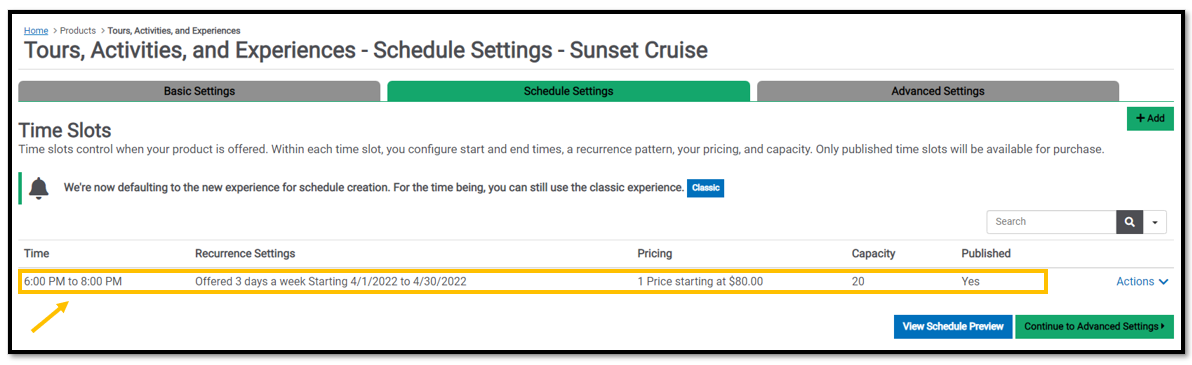
Task: Click the search magnifier icon button
Action: [x=1129, y=222]
